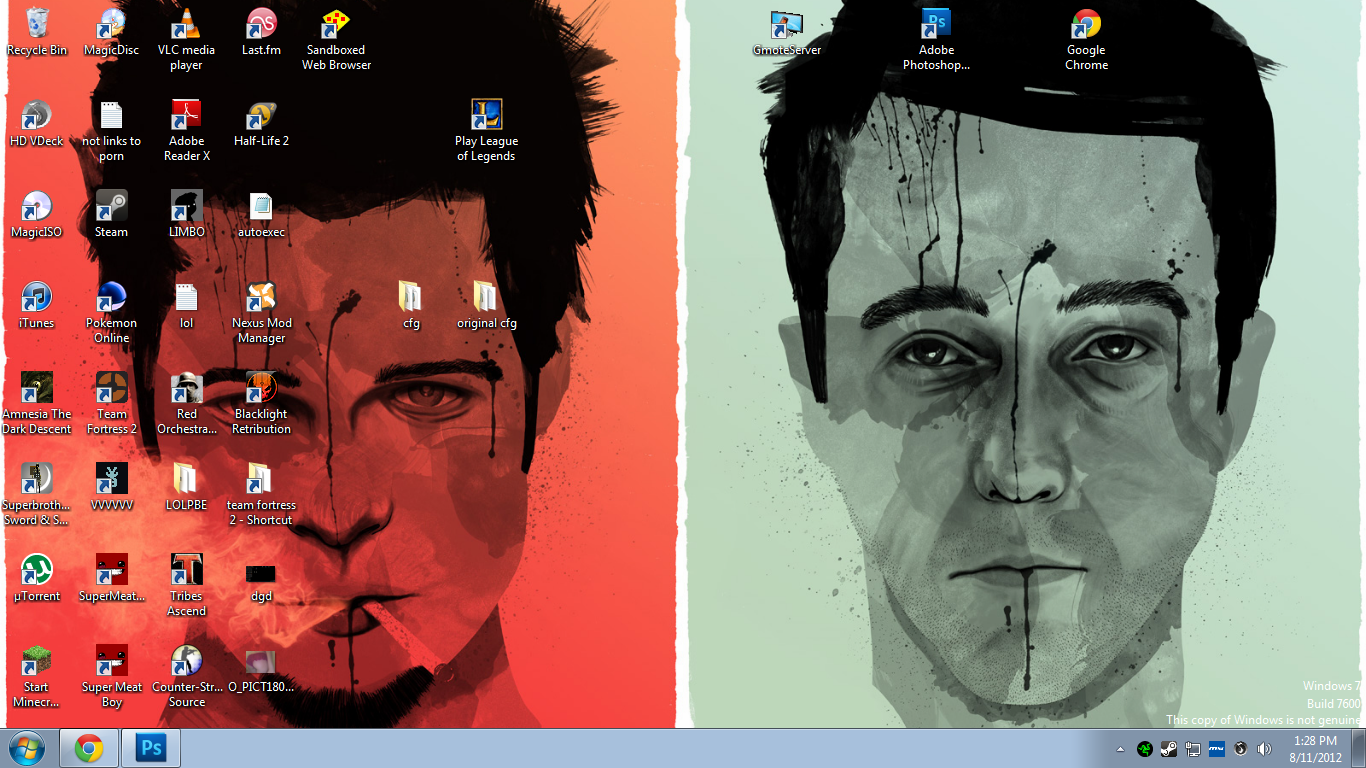The width and height of the screenshot is (1366, 768).
Task: Select the Nexus Mod Manager icon
Action: 261,298
